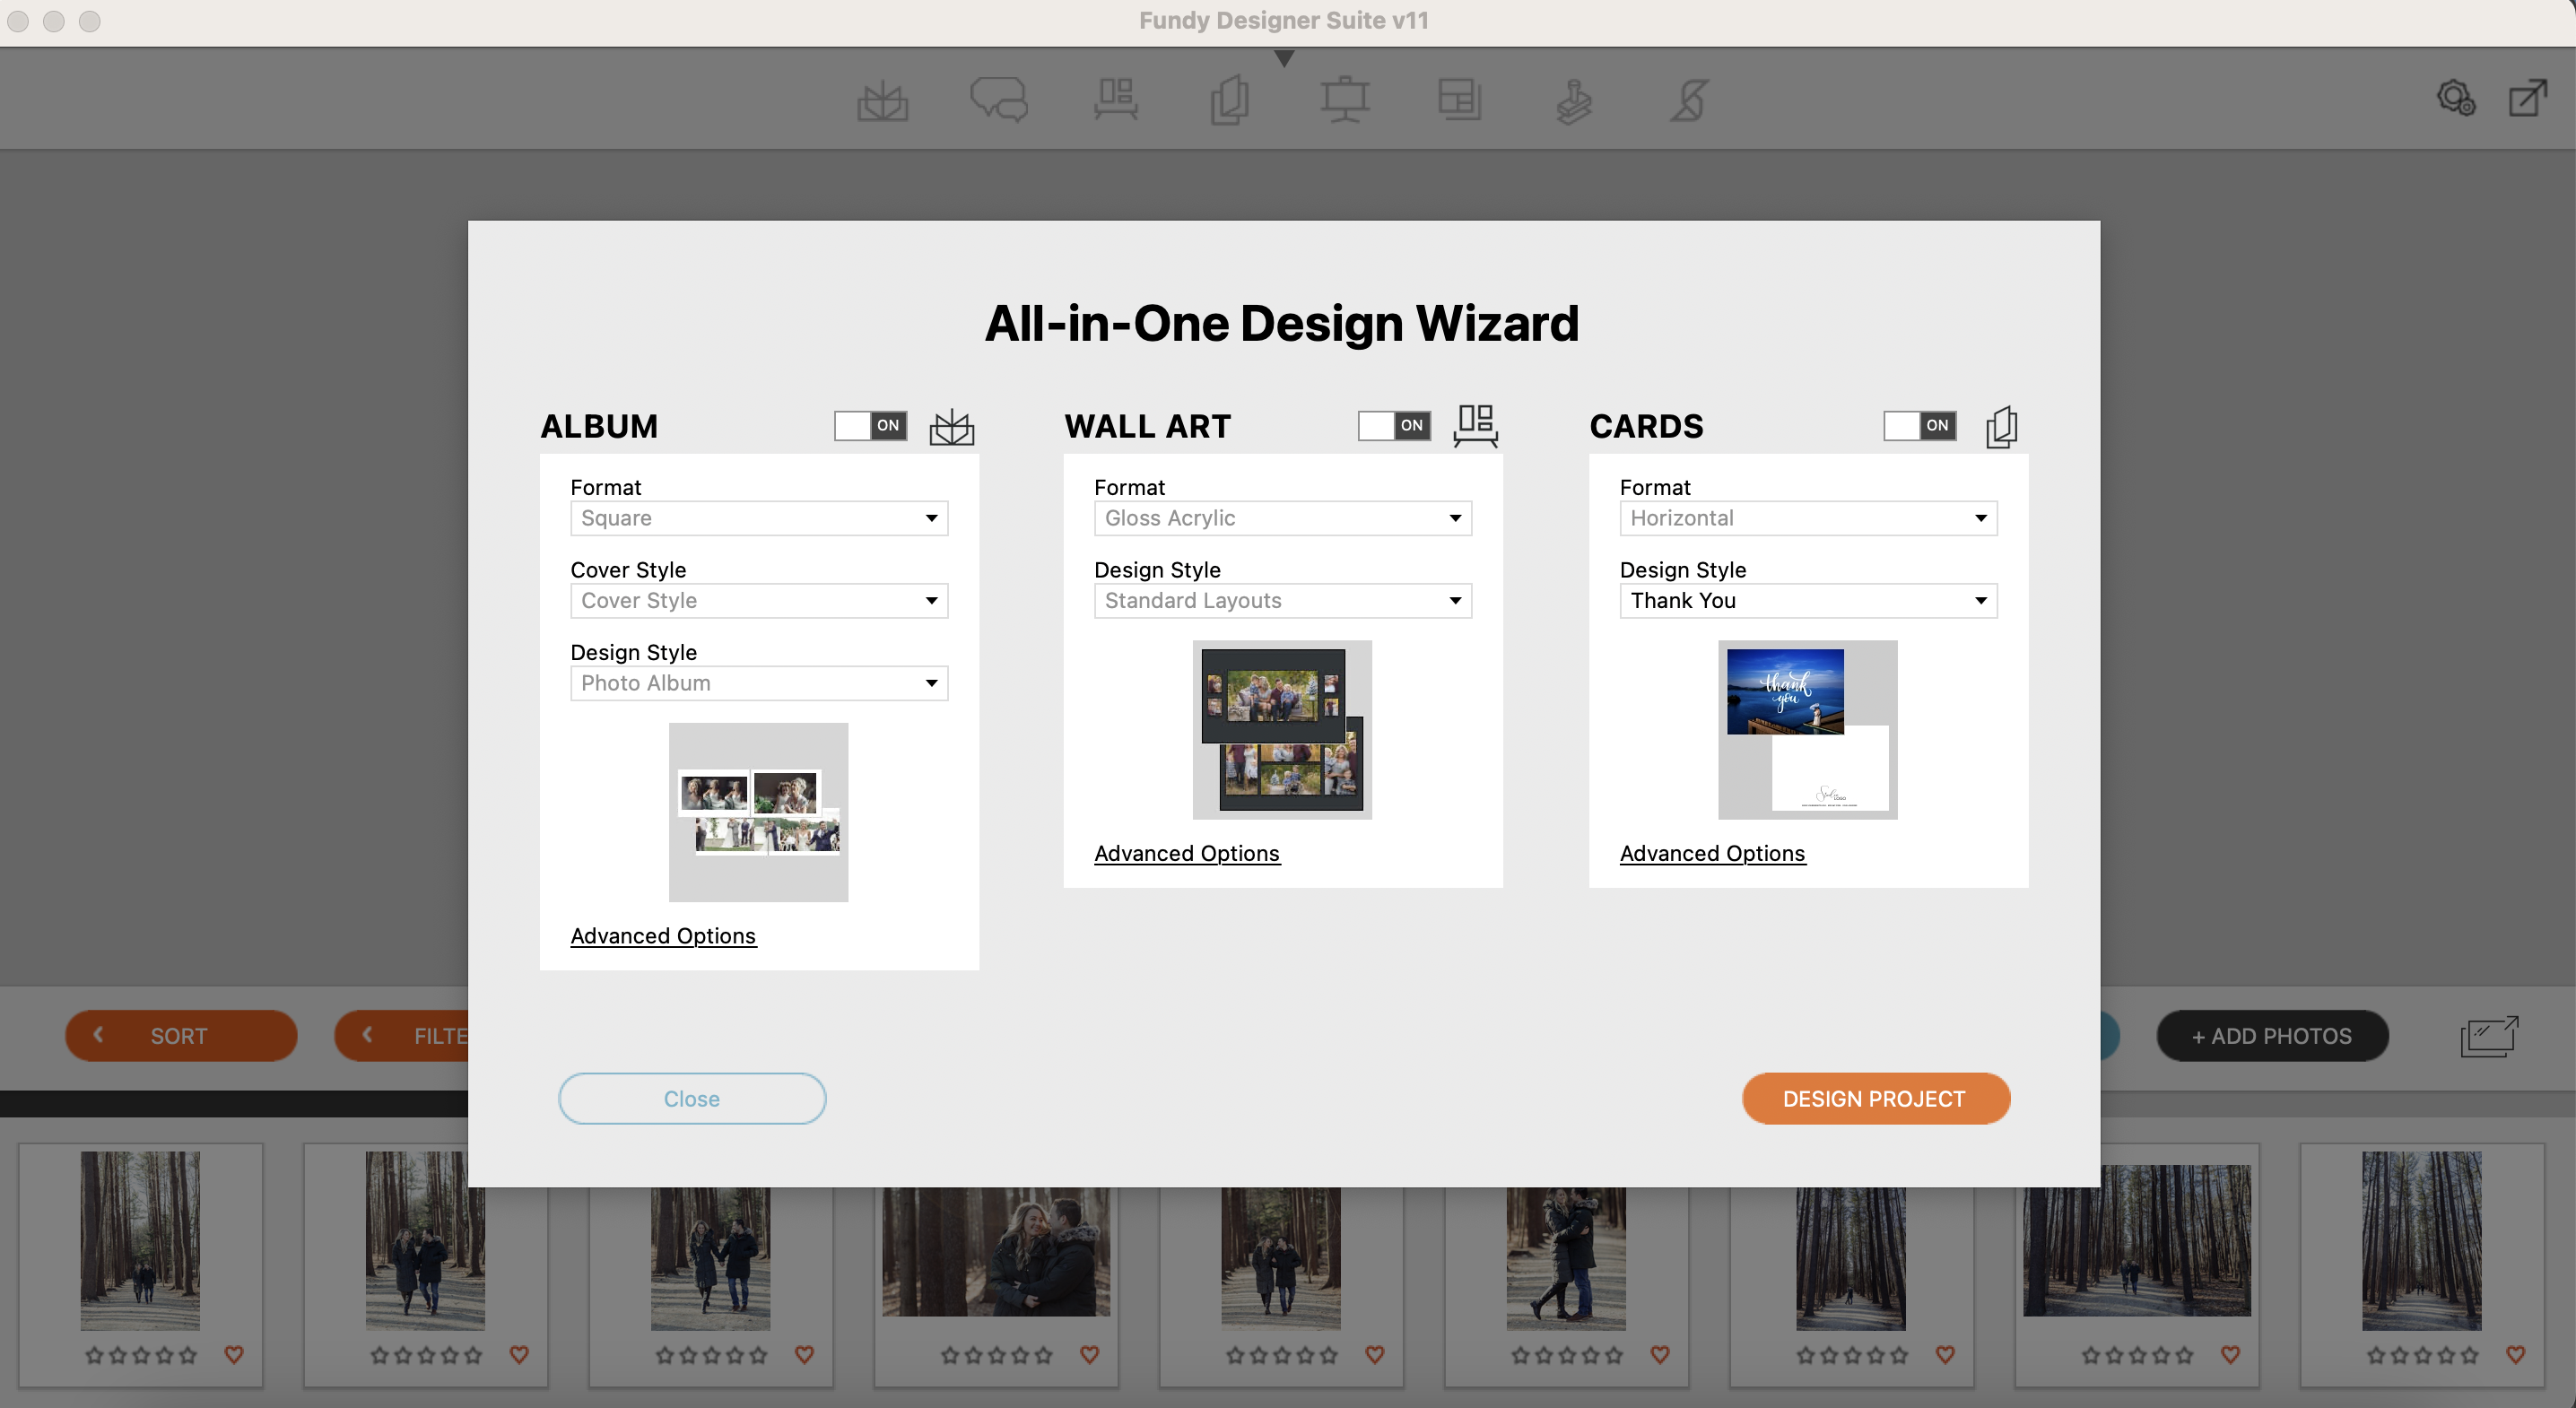2576x1408 pixels.
Task: Click heart icon on the fourth close-up couple photo
Action: tap(1090, 1355)
